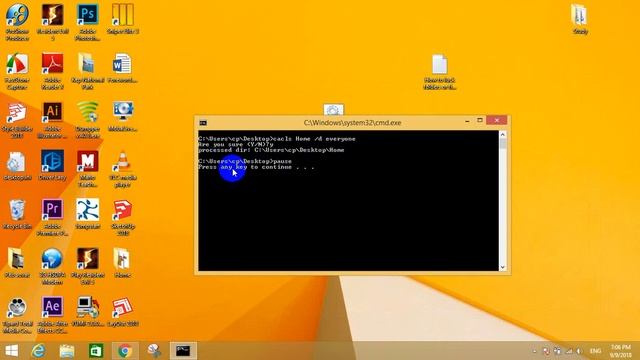Select the red M McAfee shortcut icon
Image resolution: width=640 pixels, height=360 pixels.
[x=87, y=161]
